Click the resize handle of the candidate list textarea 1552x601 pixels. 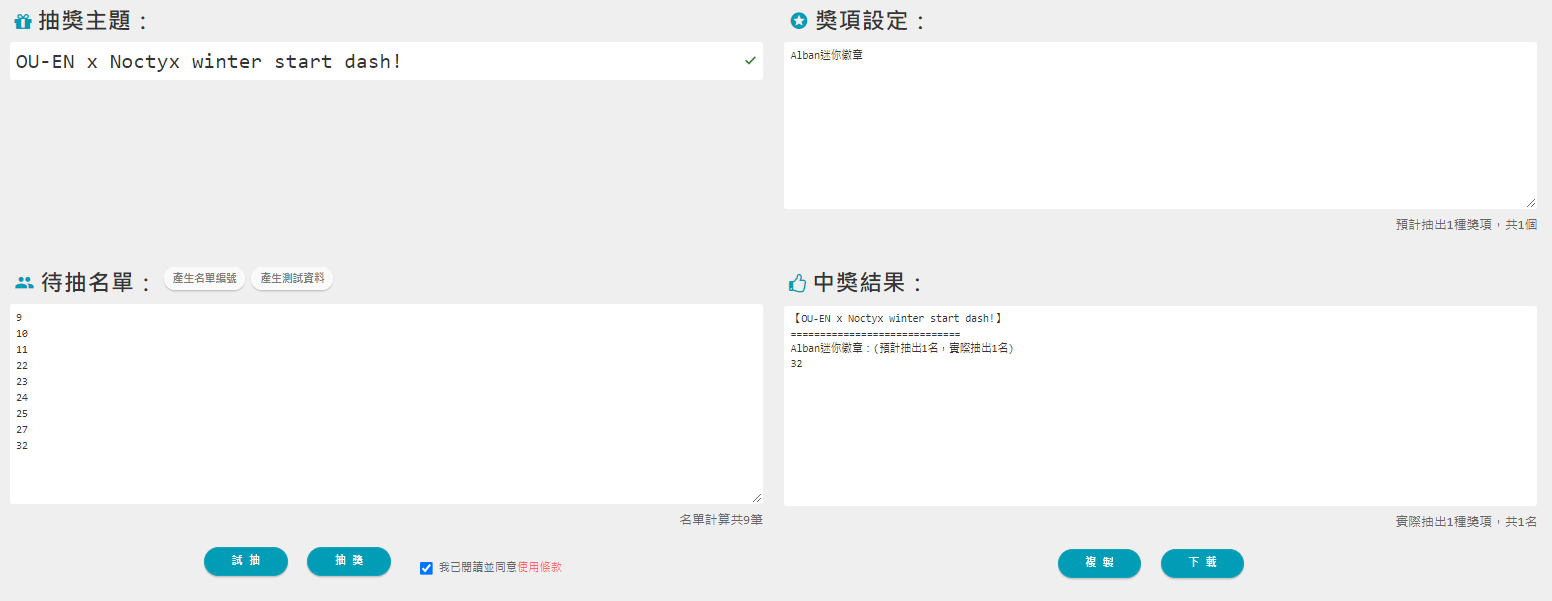(756, 497)
